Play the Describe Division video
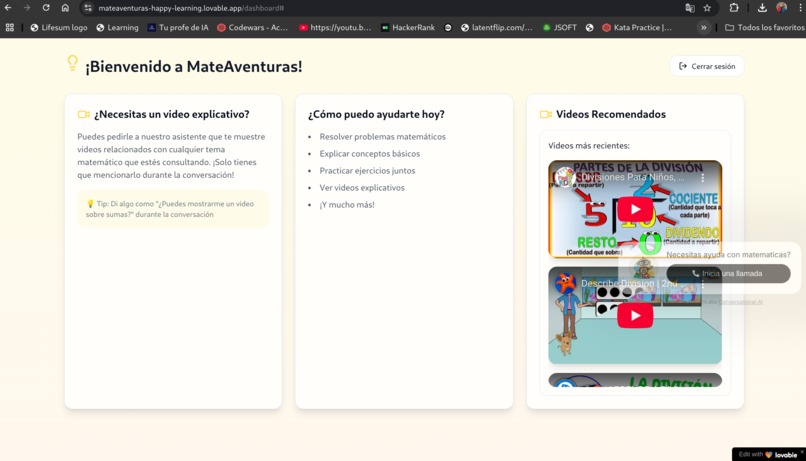This screenshot has height=461, width=806. point(635,316)
